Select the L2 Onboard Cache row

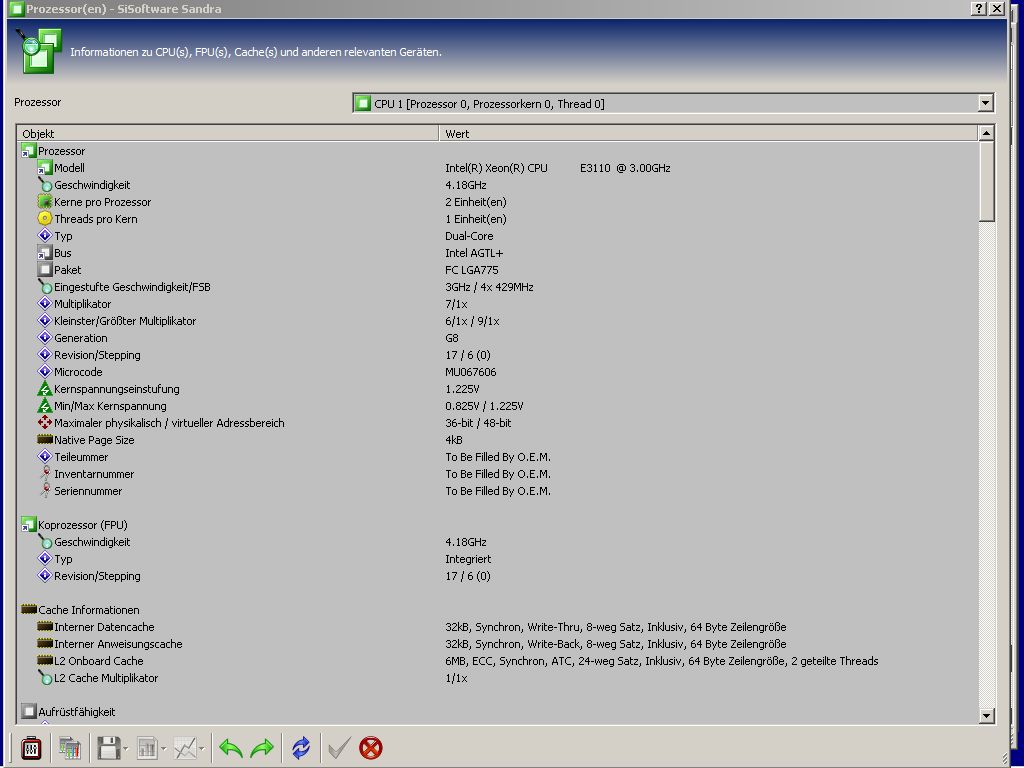[498, 661]
